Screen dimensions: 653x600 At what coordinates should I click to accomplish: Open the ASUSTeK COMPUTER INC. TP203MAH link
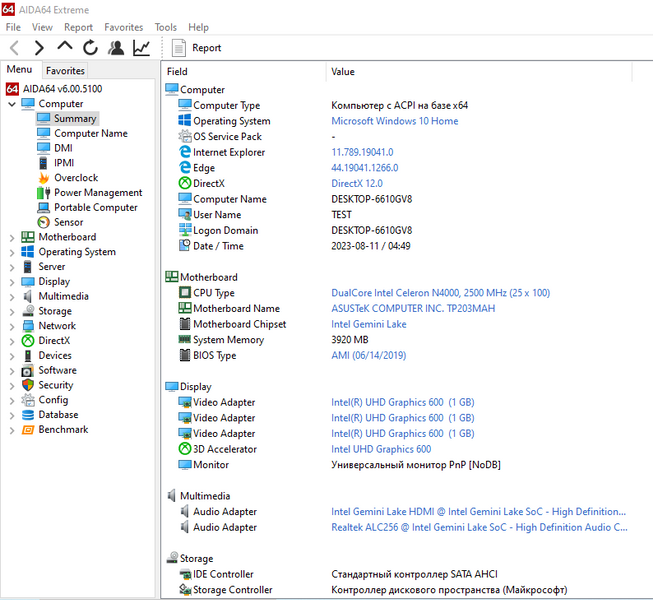(413, 309)
